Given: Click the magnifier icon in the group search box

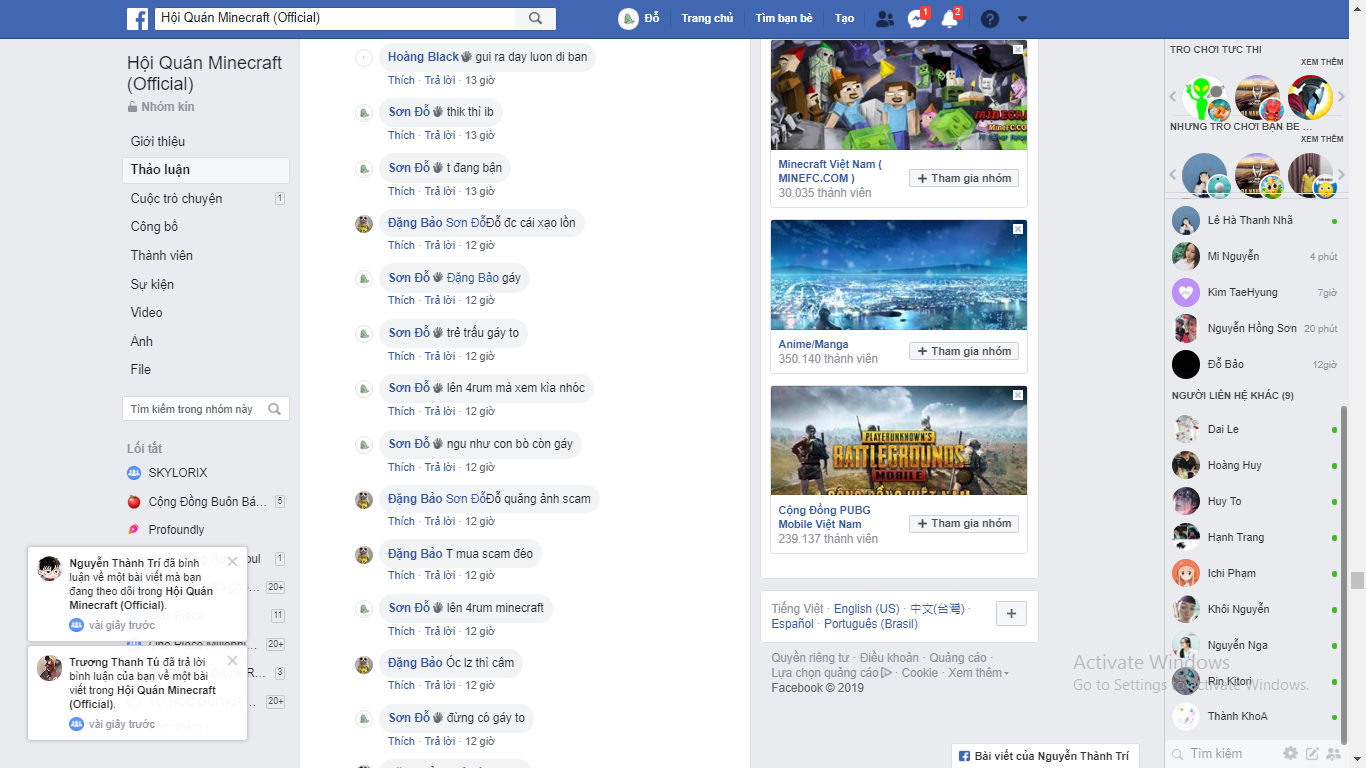Looking at the screenshot, I should click(275, 409).
